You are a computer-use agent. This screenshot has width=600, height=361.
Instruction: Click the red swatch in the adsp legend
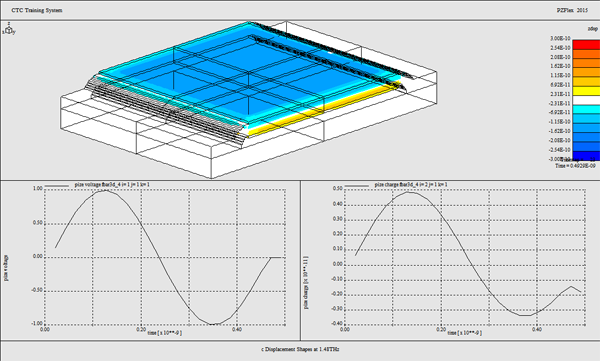(x=586, y=44)
